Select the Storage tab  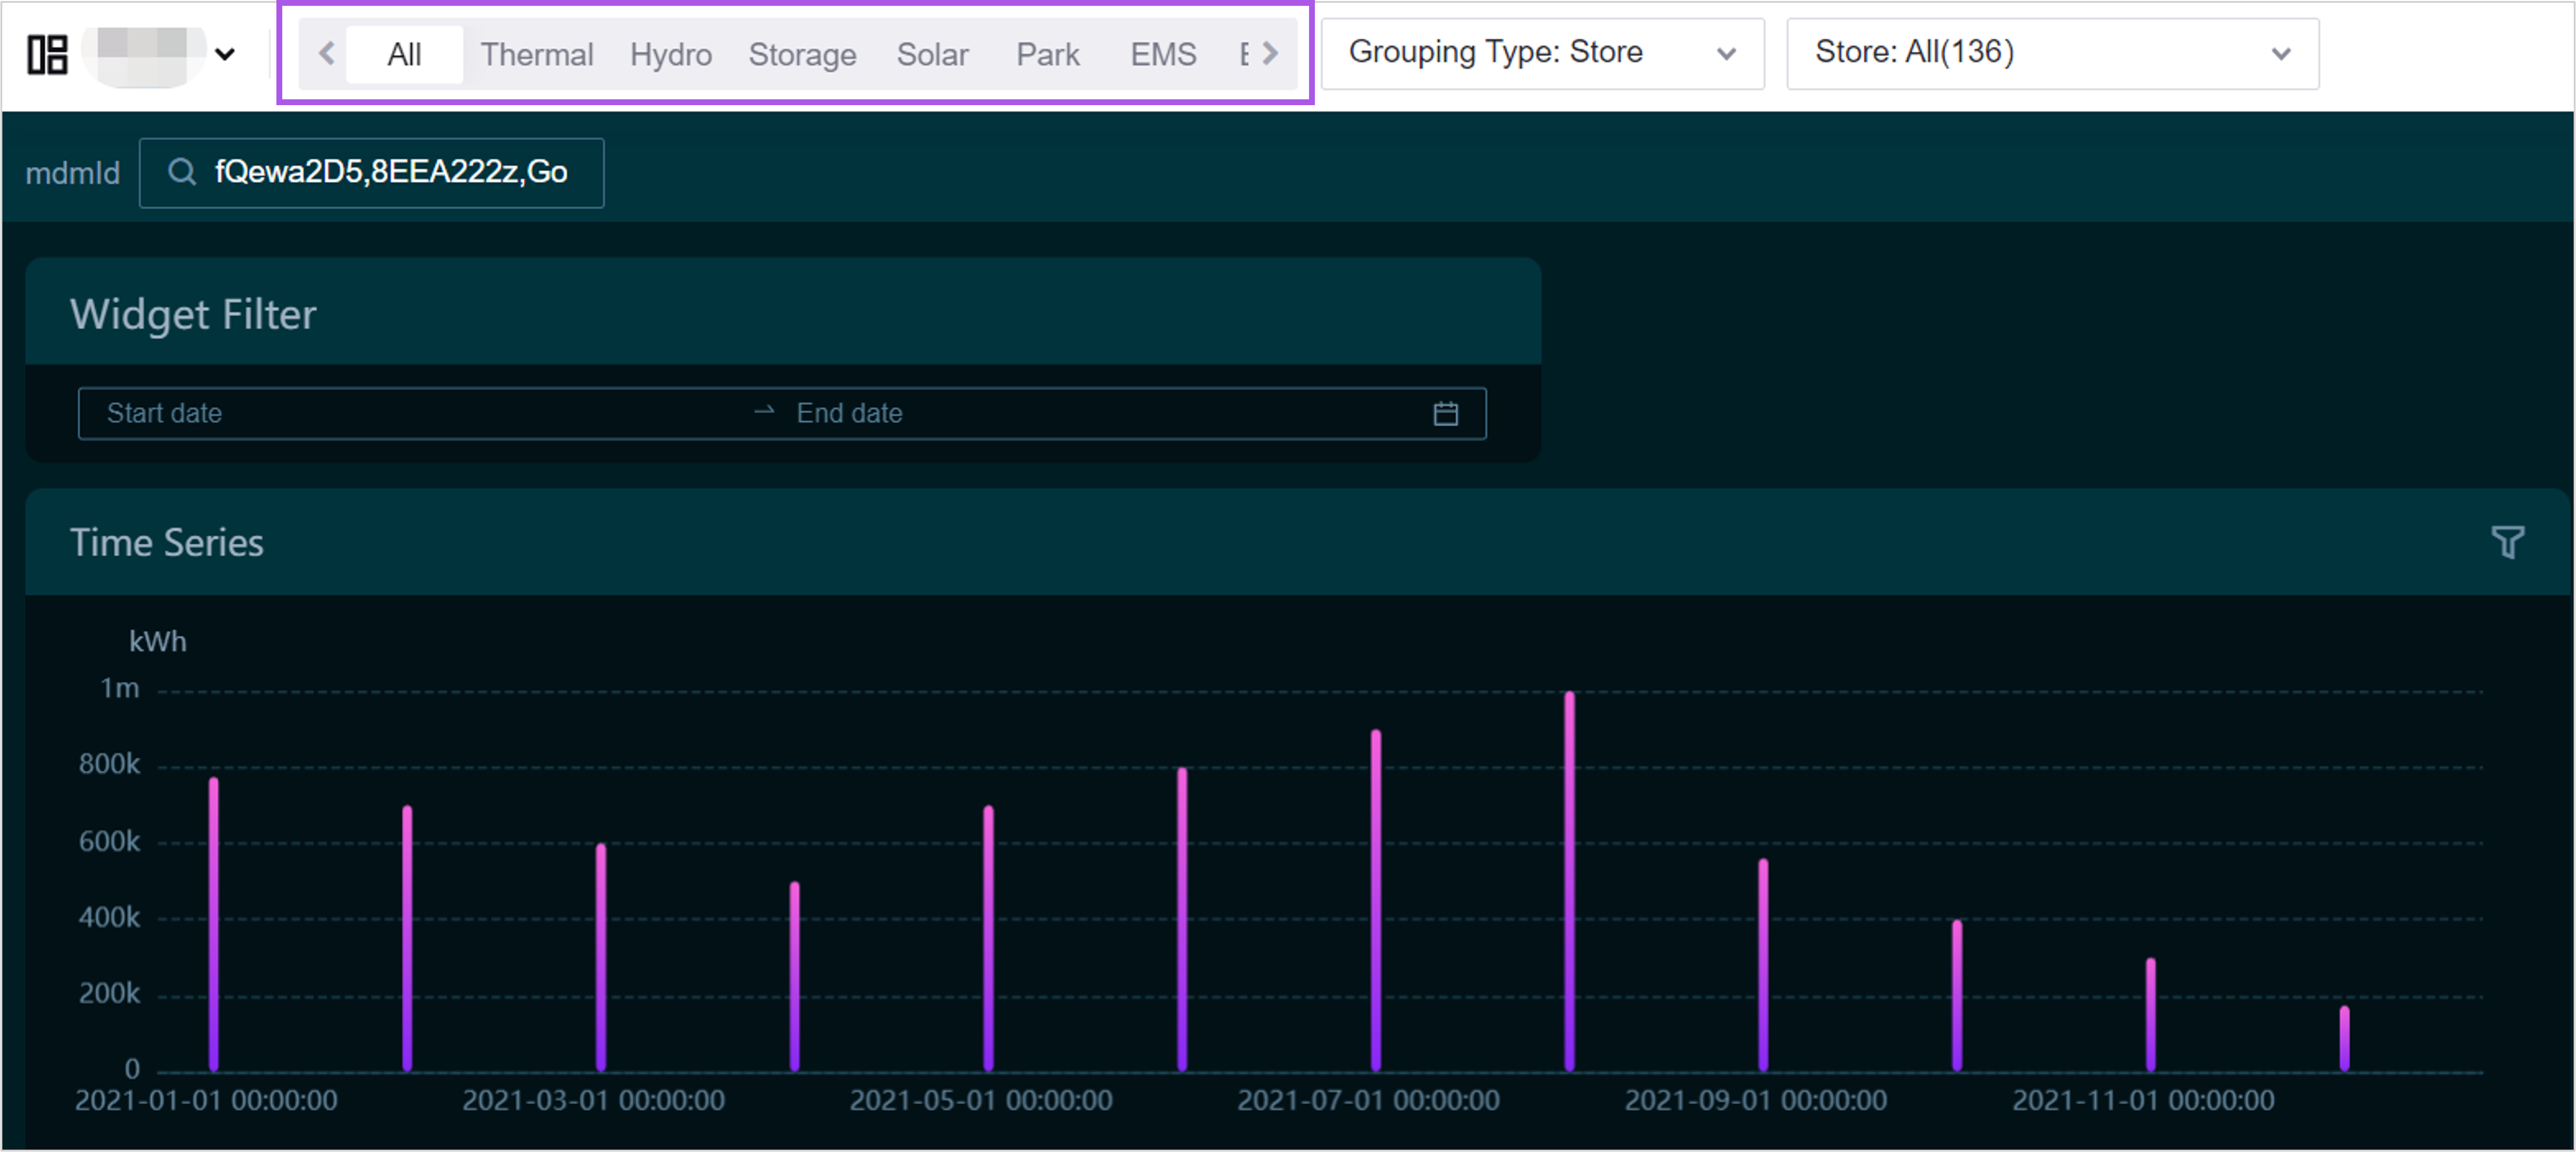(x=802, y=54)
